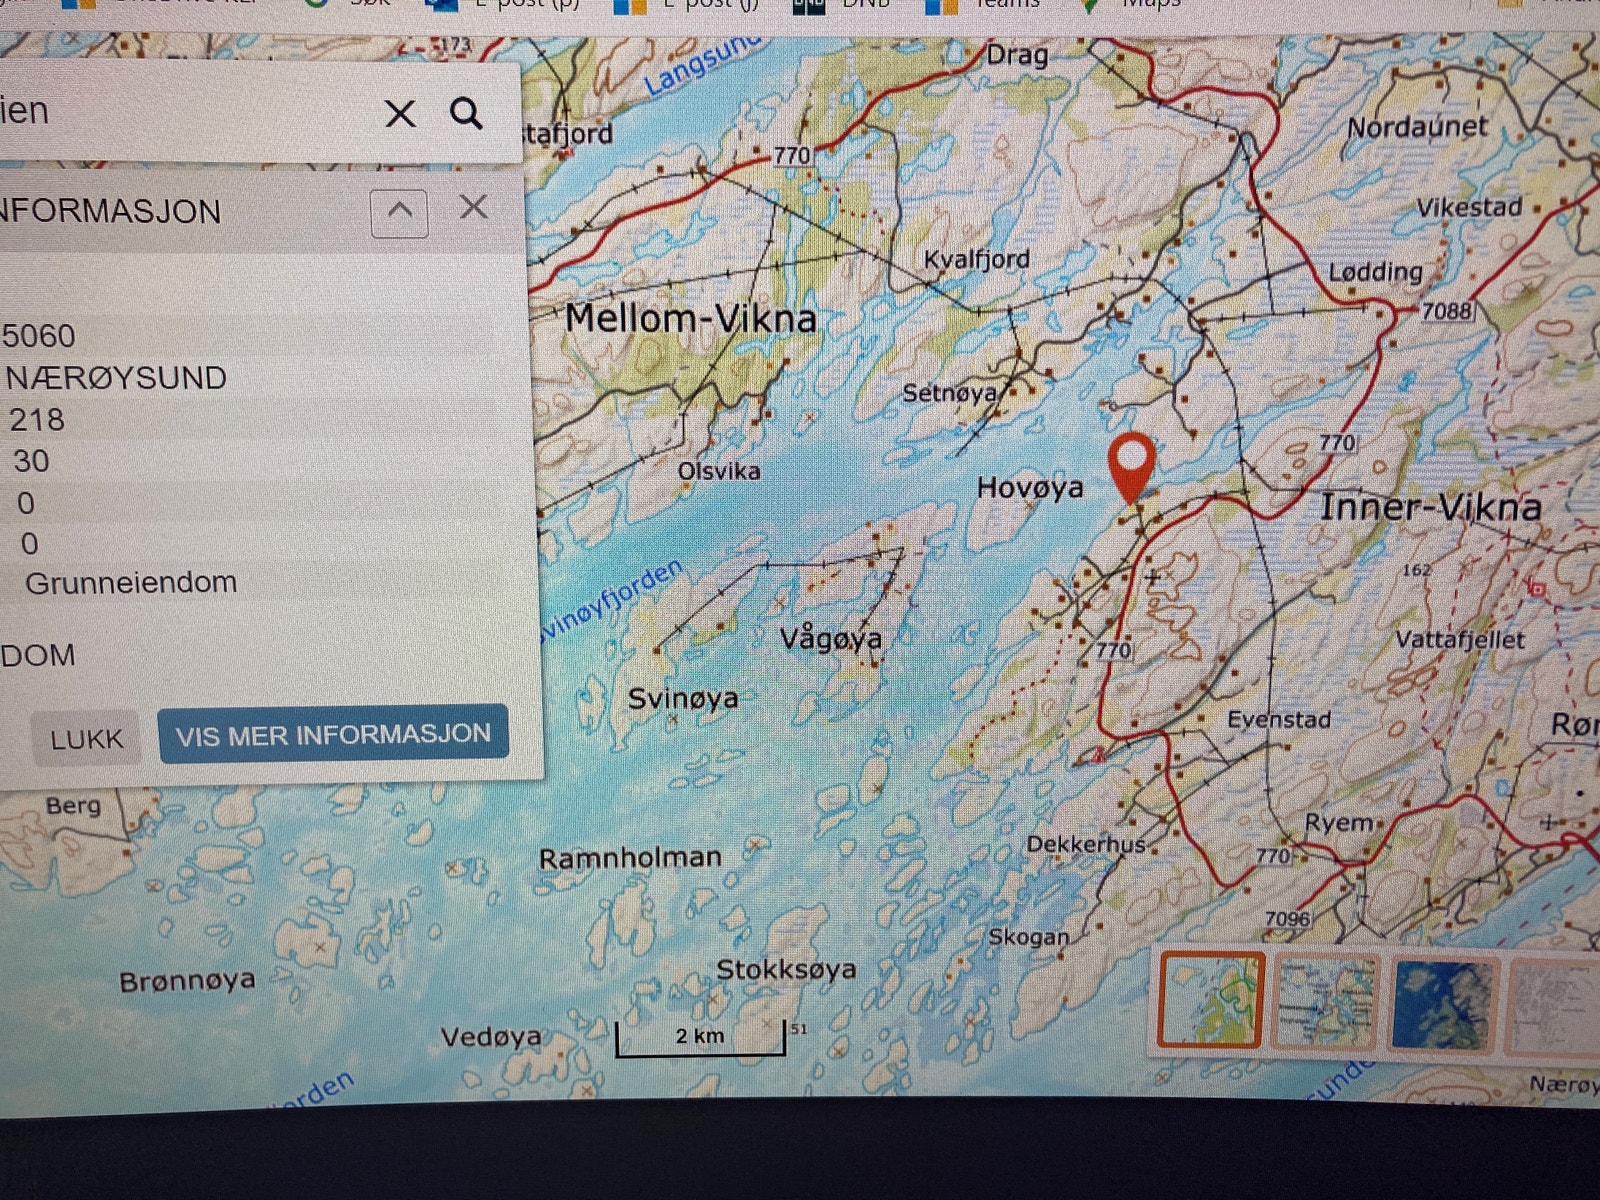Select the grayscale basemap thumbnail
The width and height of the screenshot is (1600, 1200).
click(1555, 1007)
